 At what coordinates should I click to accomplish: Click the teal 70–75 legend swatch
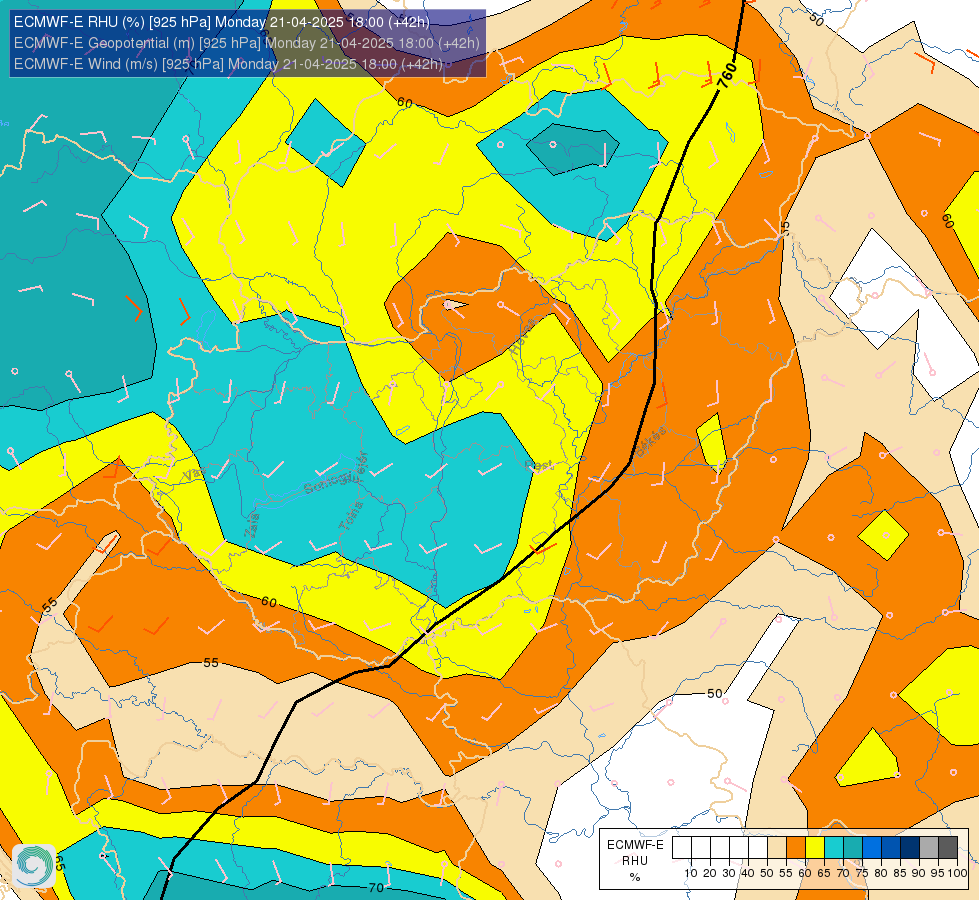(853, 848)
